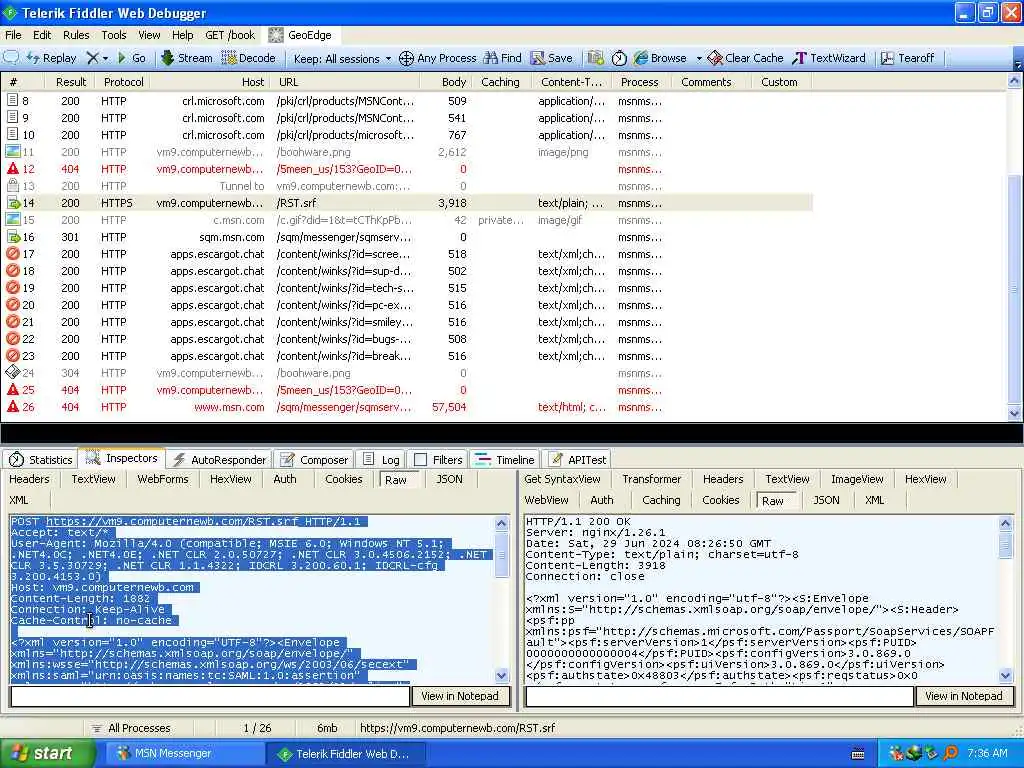This screenshot has height=768, width=1024.
Task: Select response inspector Caching tab
Action: 661,500
